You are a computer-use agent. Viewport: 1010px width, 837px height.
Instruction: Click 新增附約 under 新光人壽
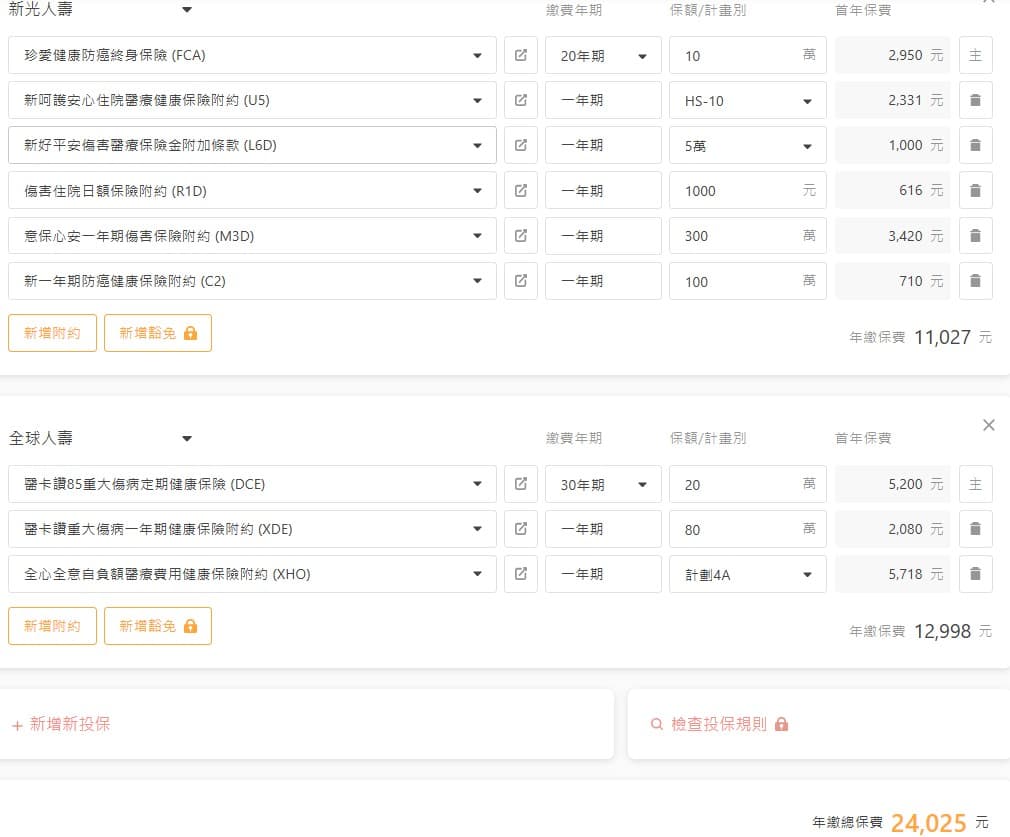[52, 333]
